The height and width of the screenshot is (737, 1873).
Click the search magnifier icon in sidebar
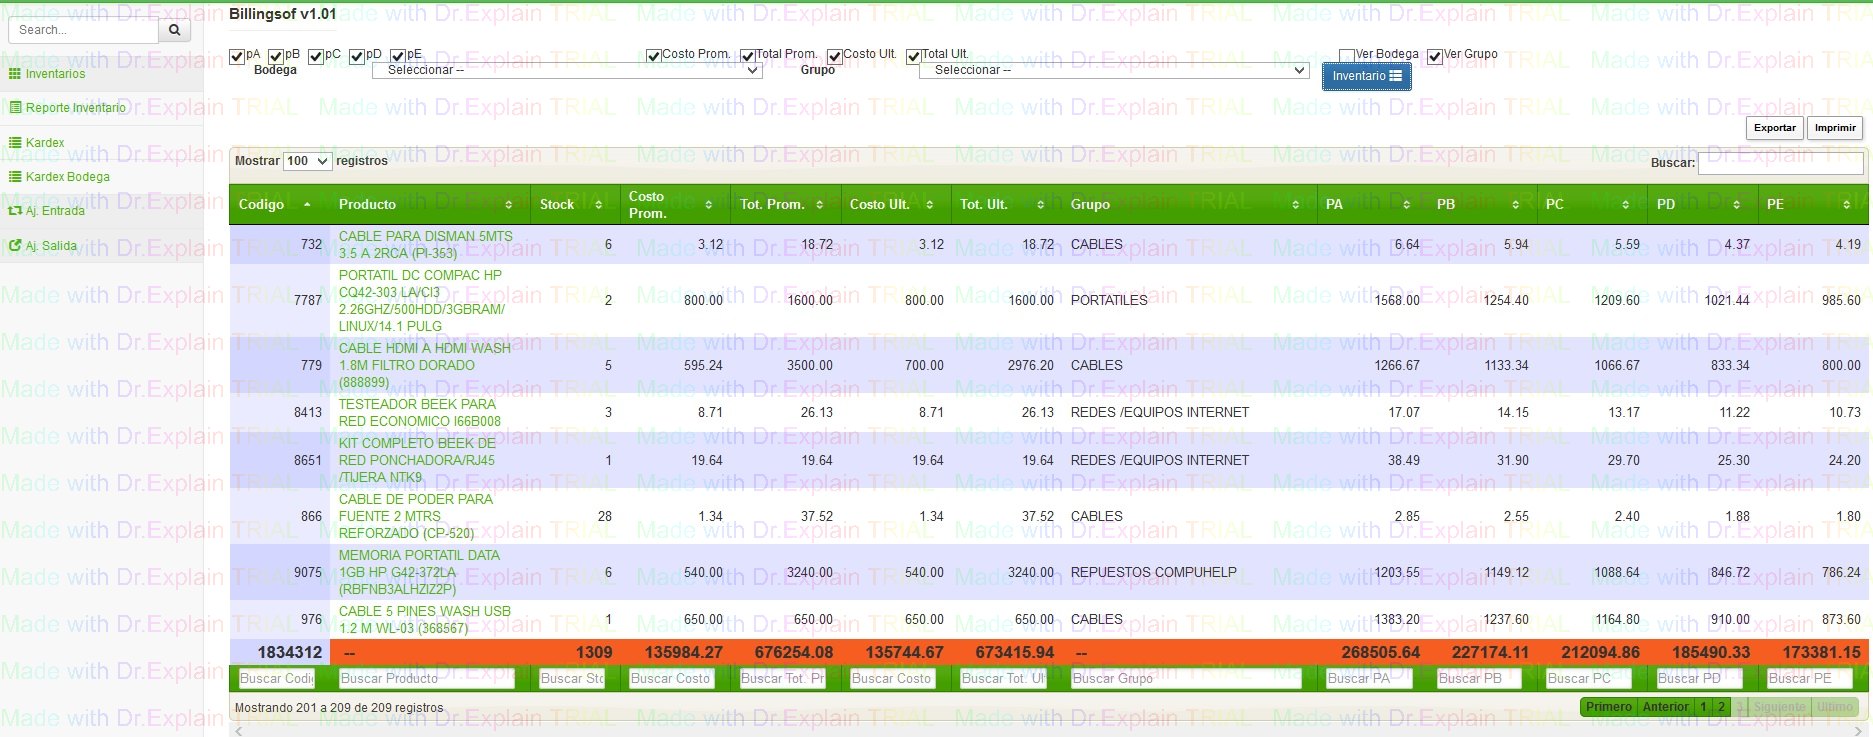(x=174, y=30)
